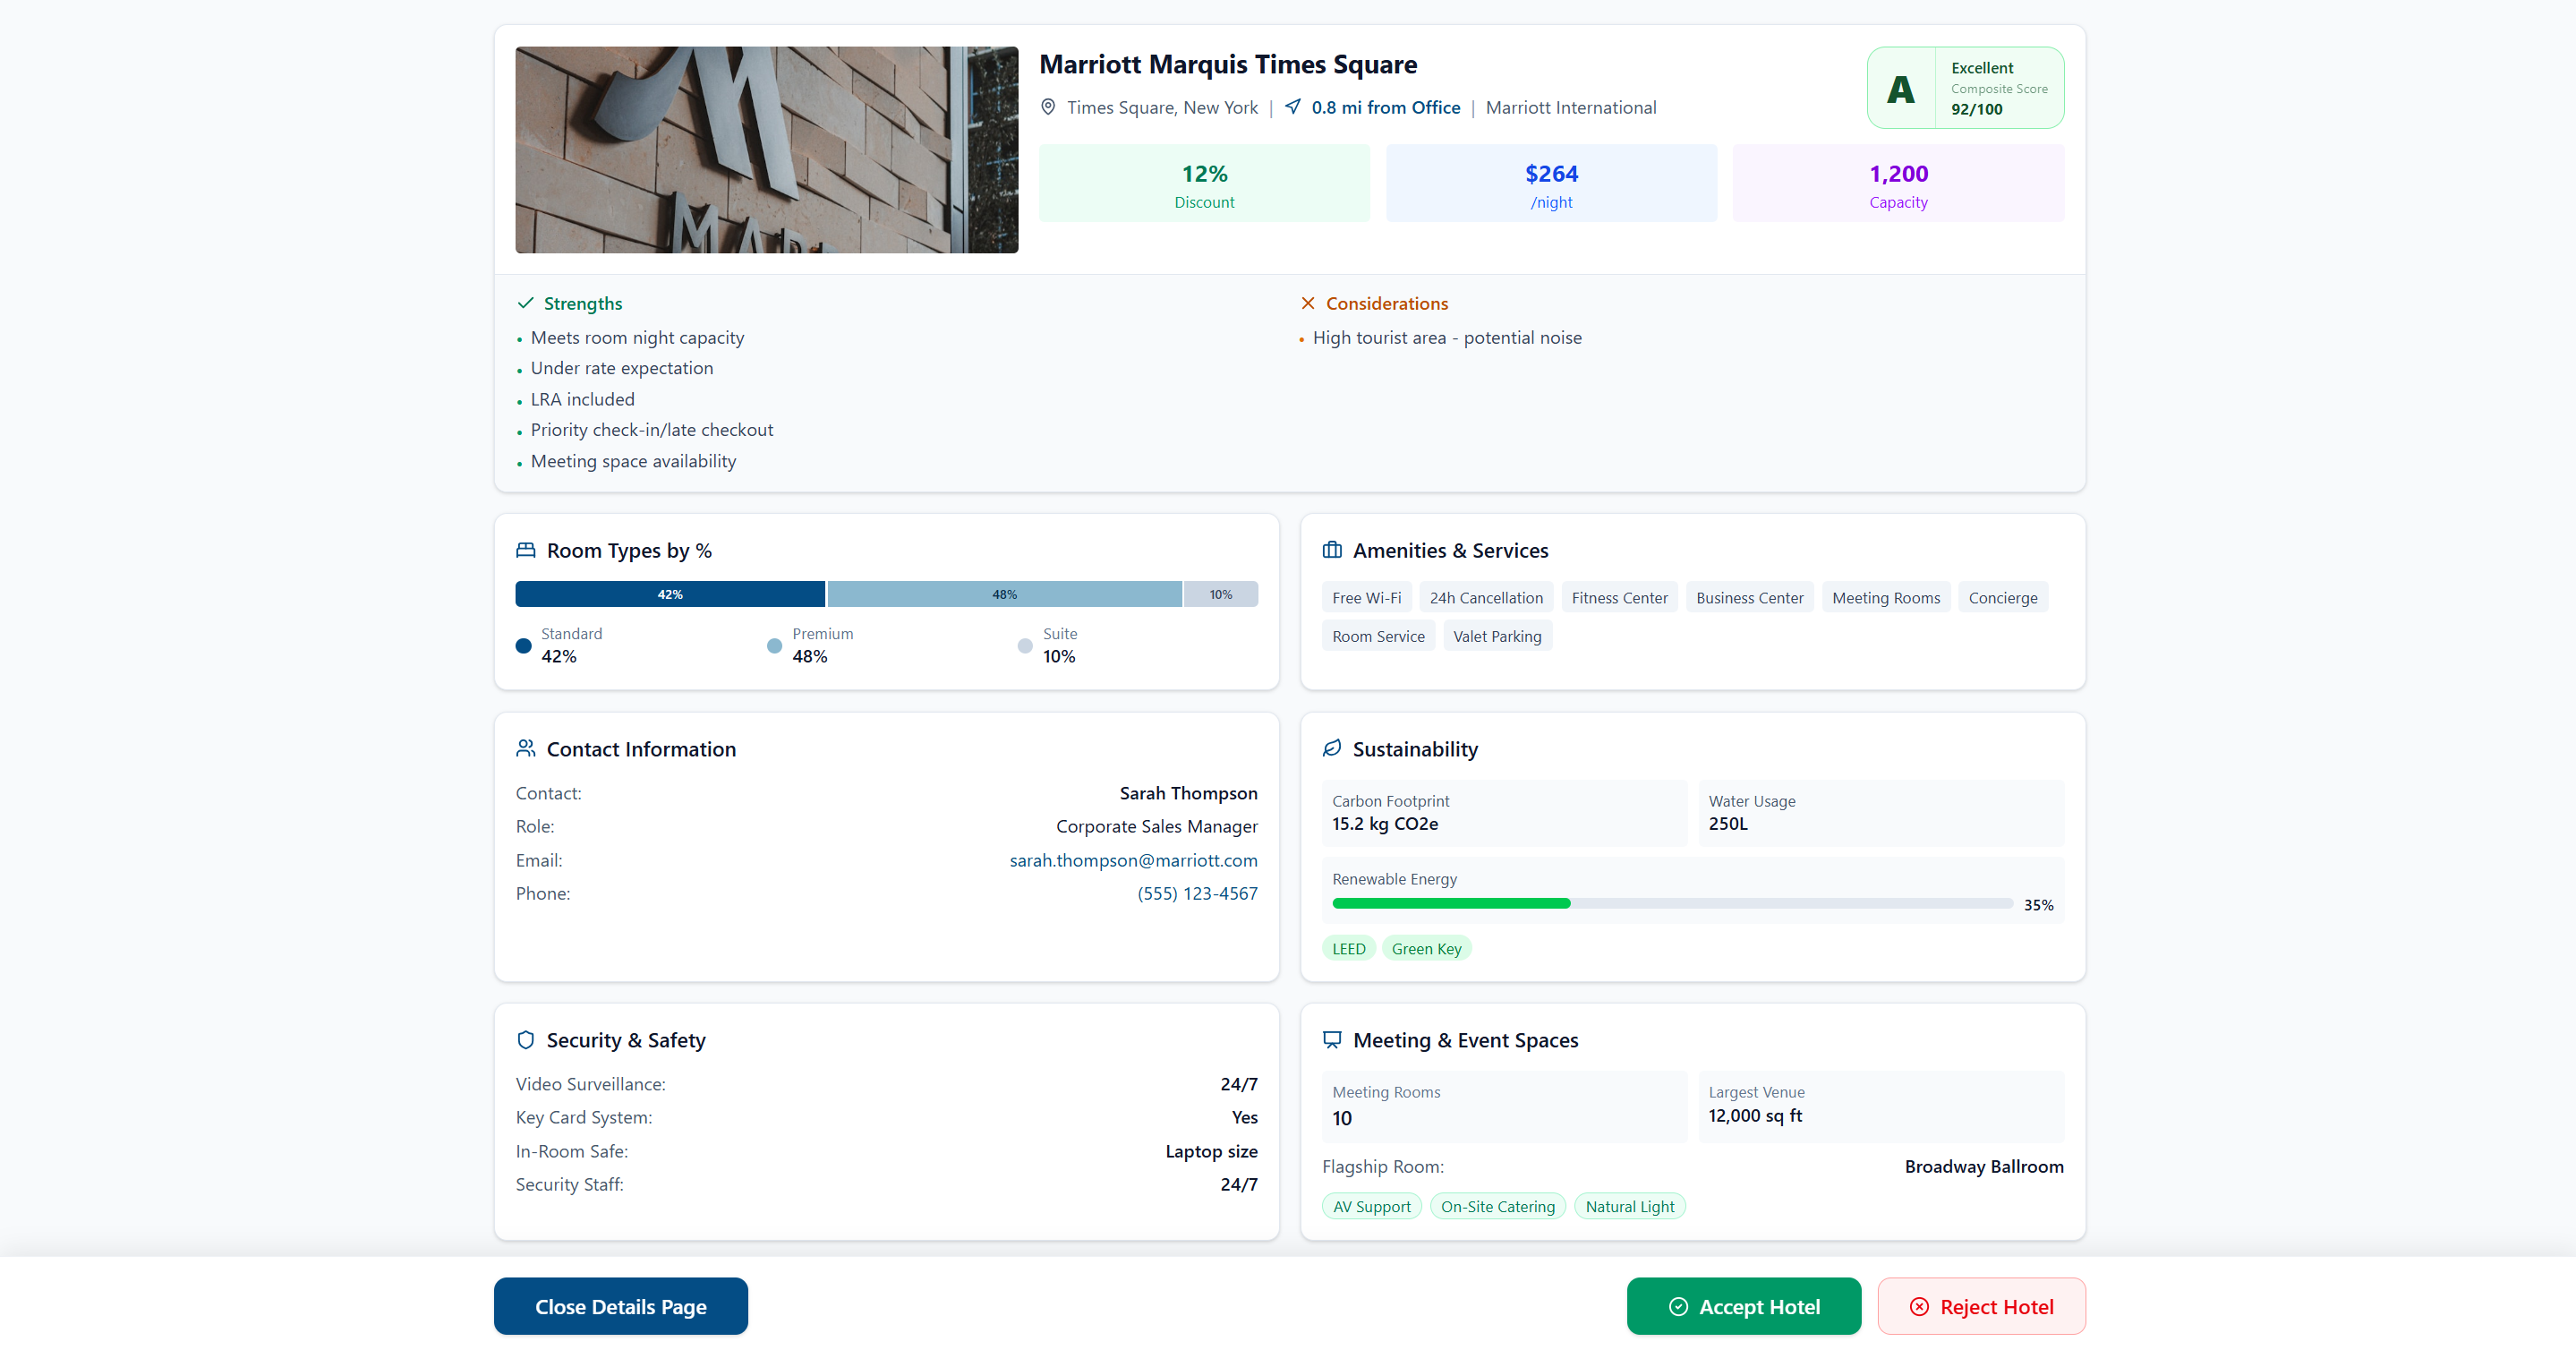Click the circled X icon in Reject Hotel
Screen dimensions: 2576x1350
(x=1919, y=1307)
